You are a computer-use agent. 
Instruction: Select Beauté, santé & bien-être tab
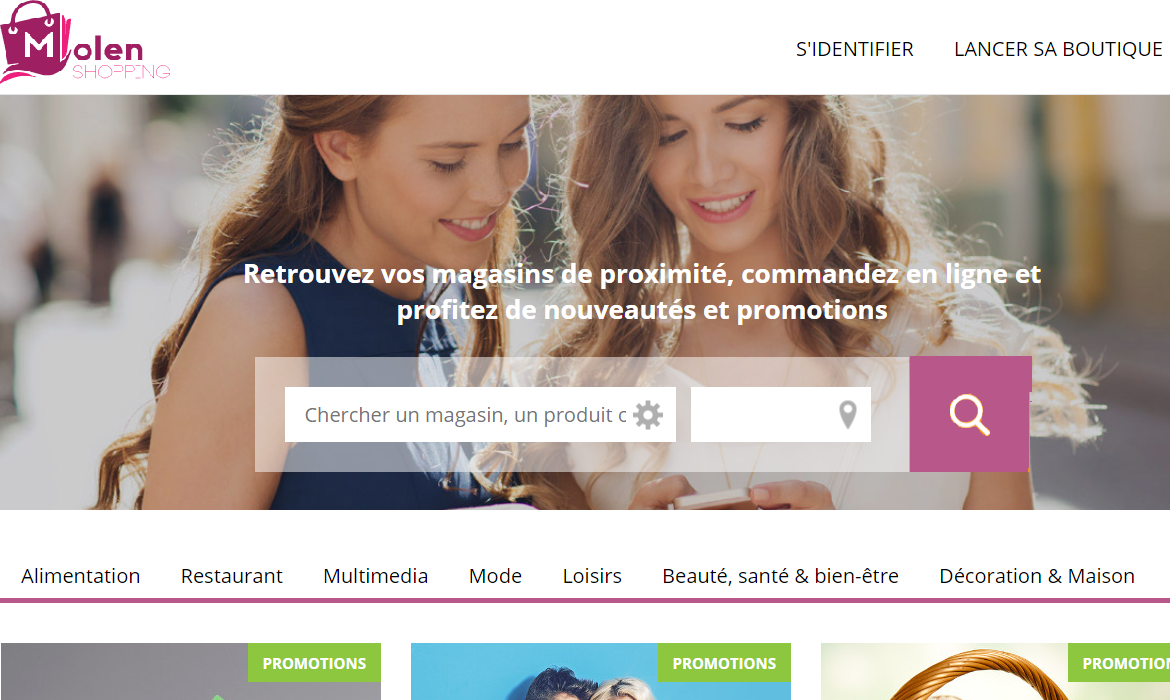point(780,576)
